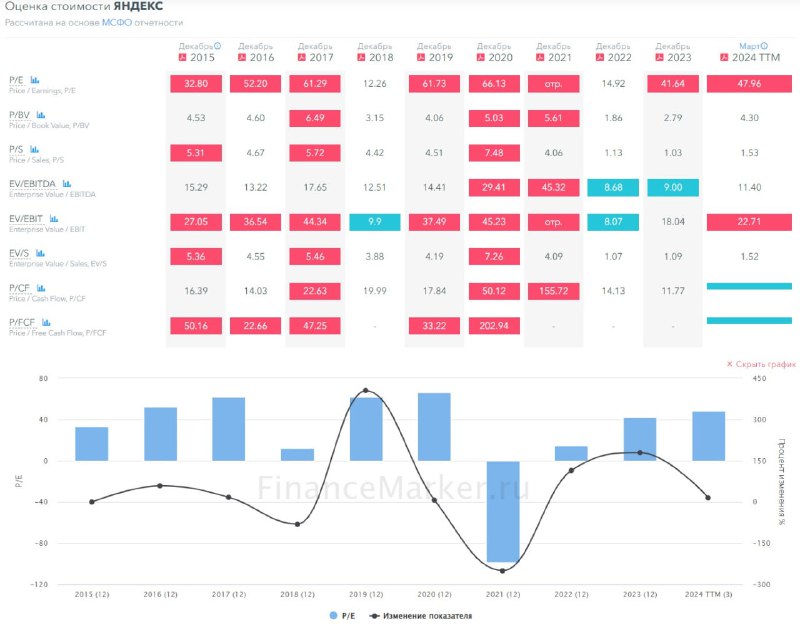This screenshot has width=800, height=629.
Task: Click the P/E bar for 2021 (12)
Action: (503, 511)
